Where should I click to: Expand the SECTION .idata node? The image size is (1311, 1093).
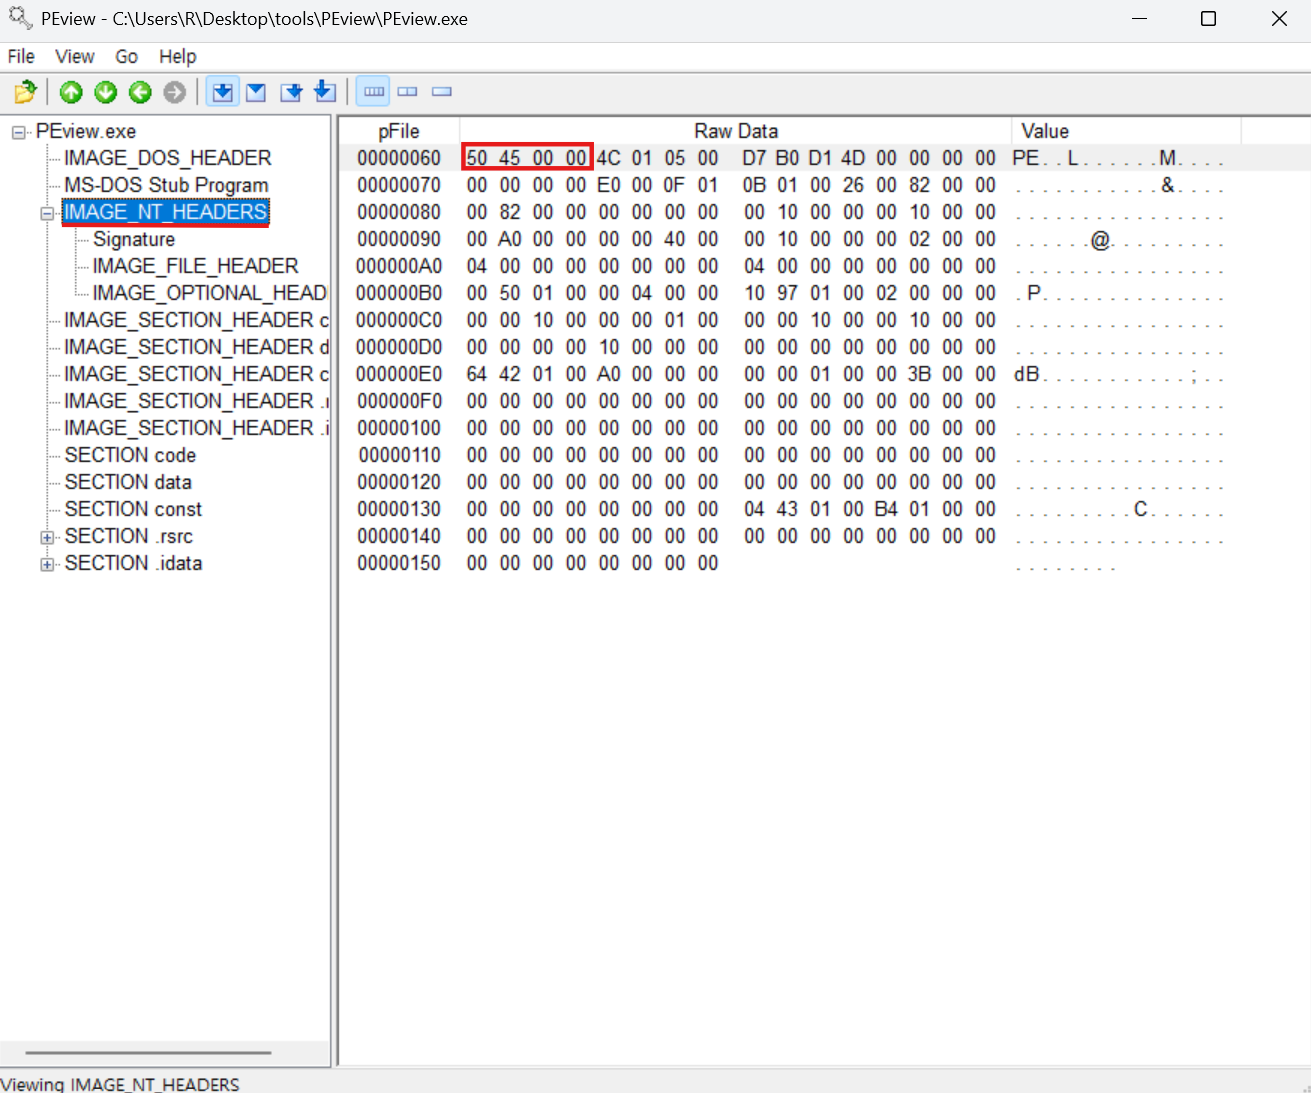pos(47,564)
